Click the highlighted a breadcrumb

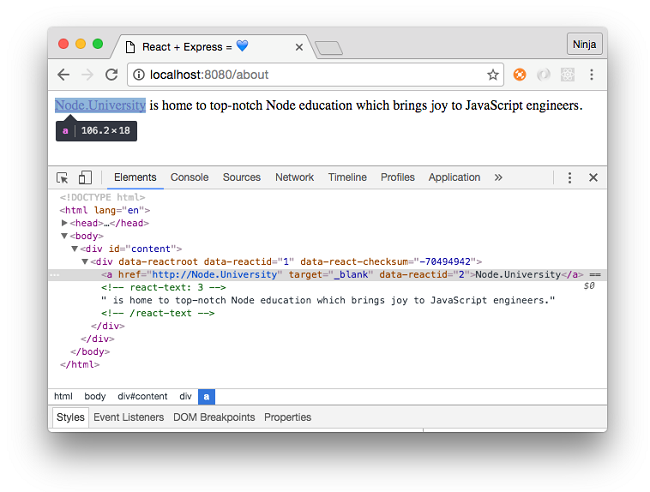coord(206,397)
